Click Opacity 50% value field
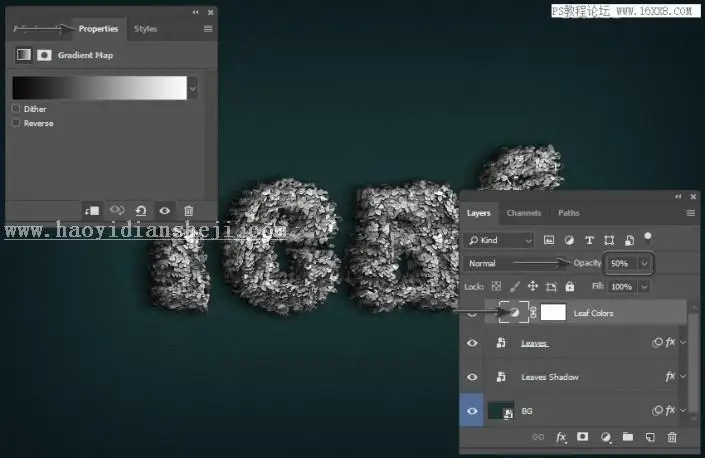The image size is (705, 458). tap(622, 263)
